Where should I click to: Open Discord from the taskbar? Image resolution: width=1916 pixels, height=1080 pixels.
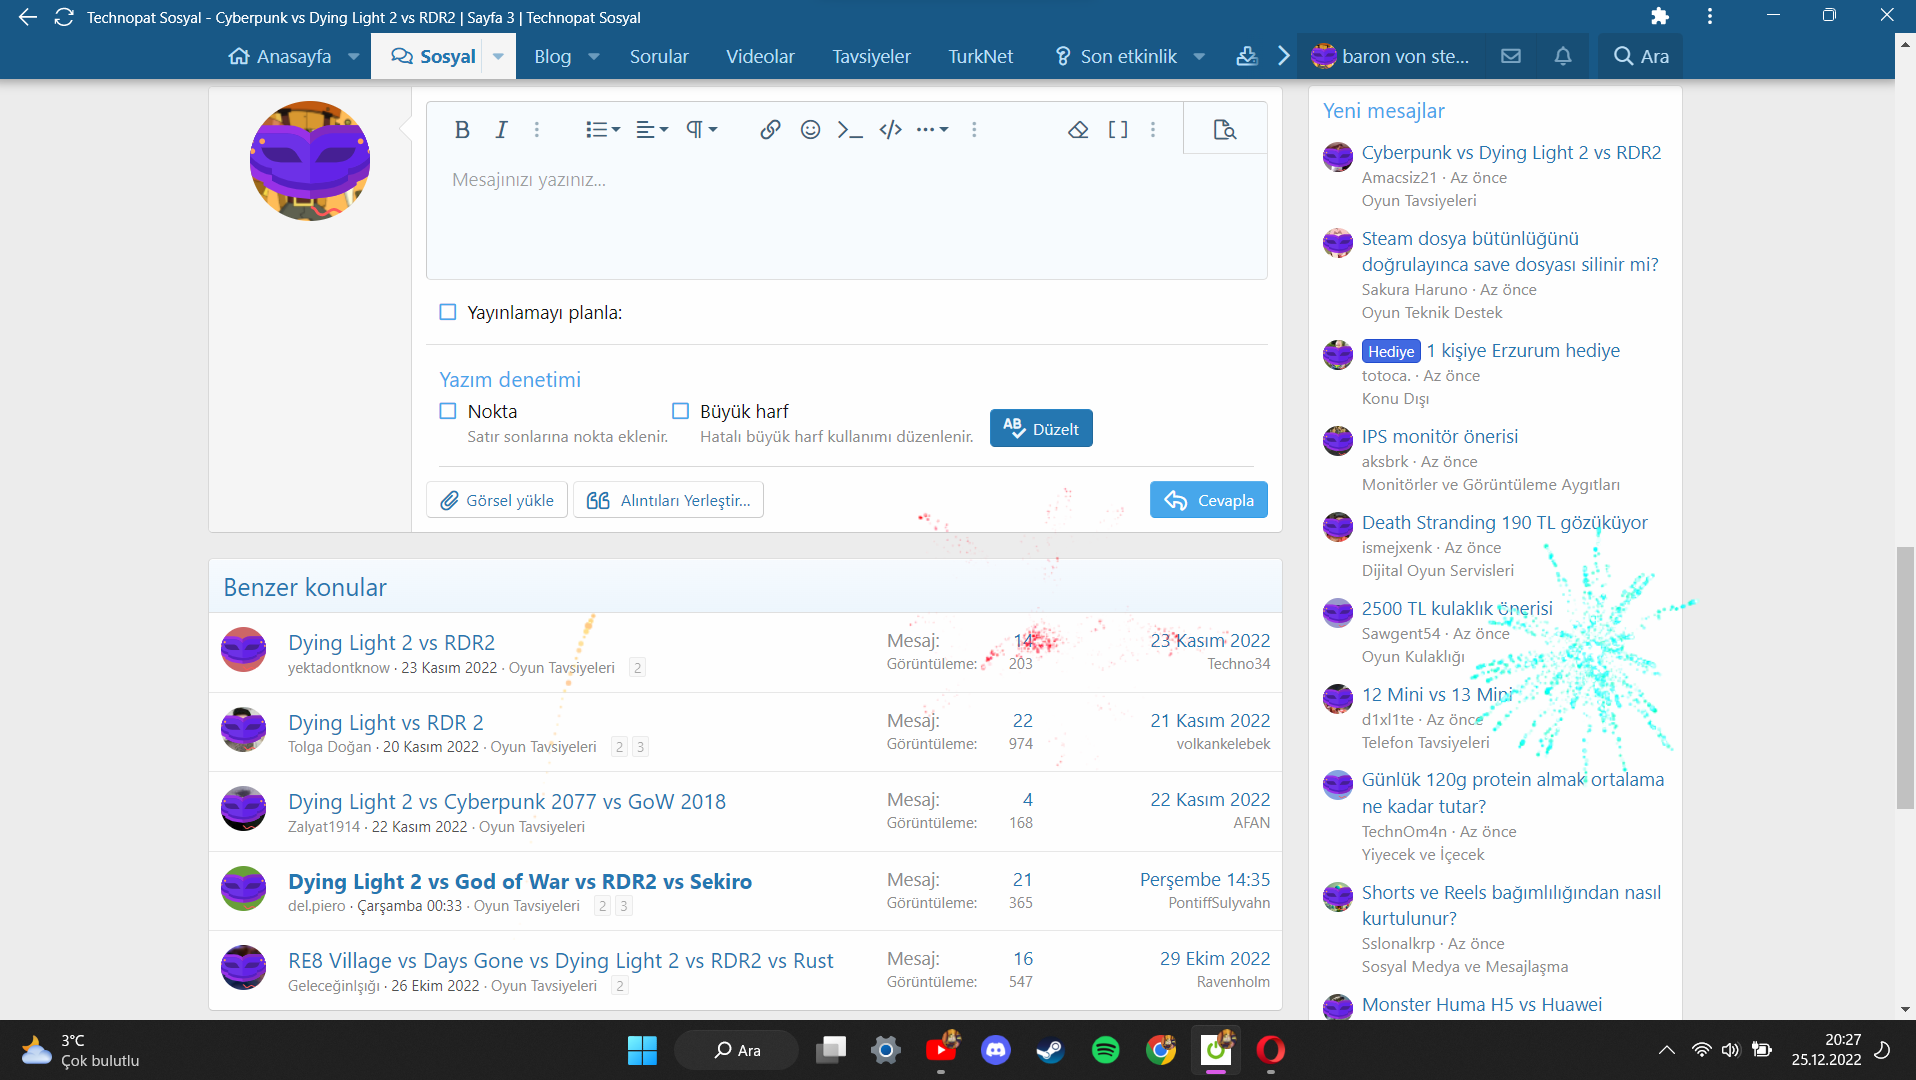click(x=996, y=1050)
